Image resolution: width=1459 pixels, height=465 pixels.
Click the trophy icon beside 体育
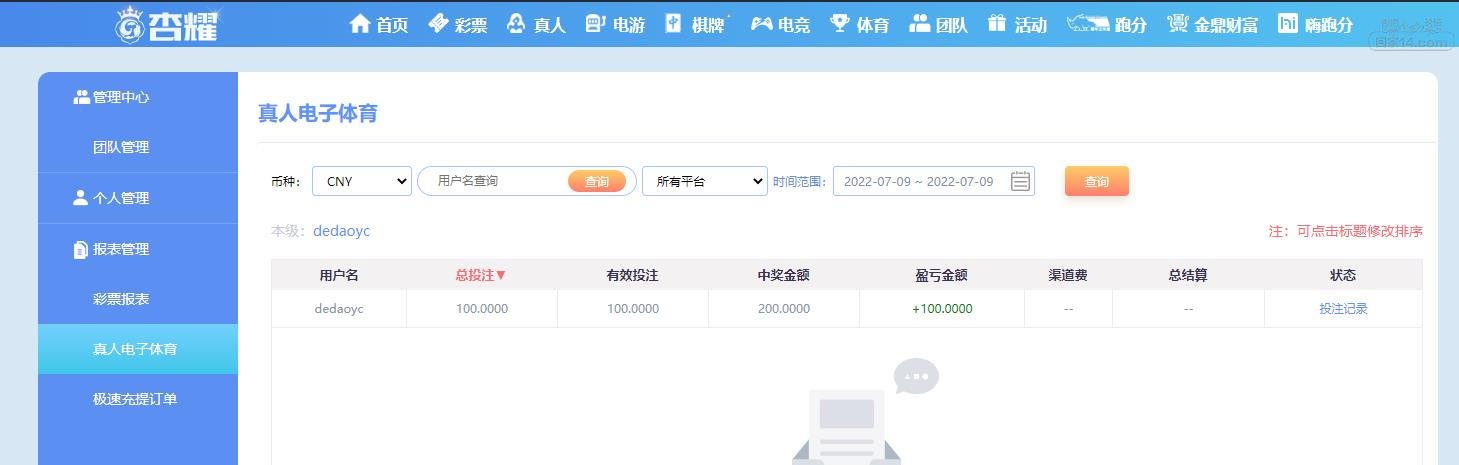pos(840,23)
